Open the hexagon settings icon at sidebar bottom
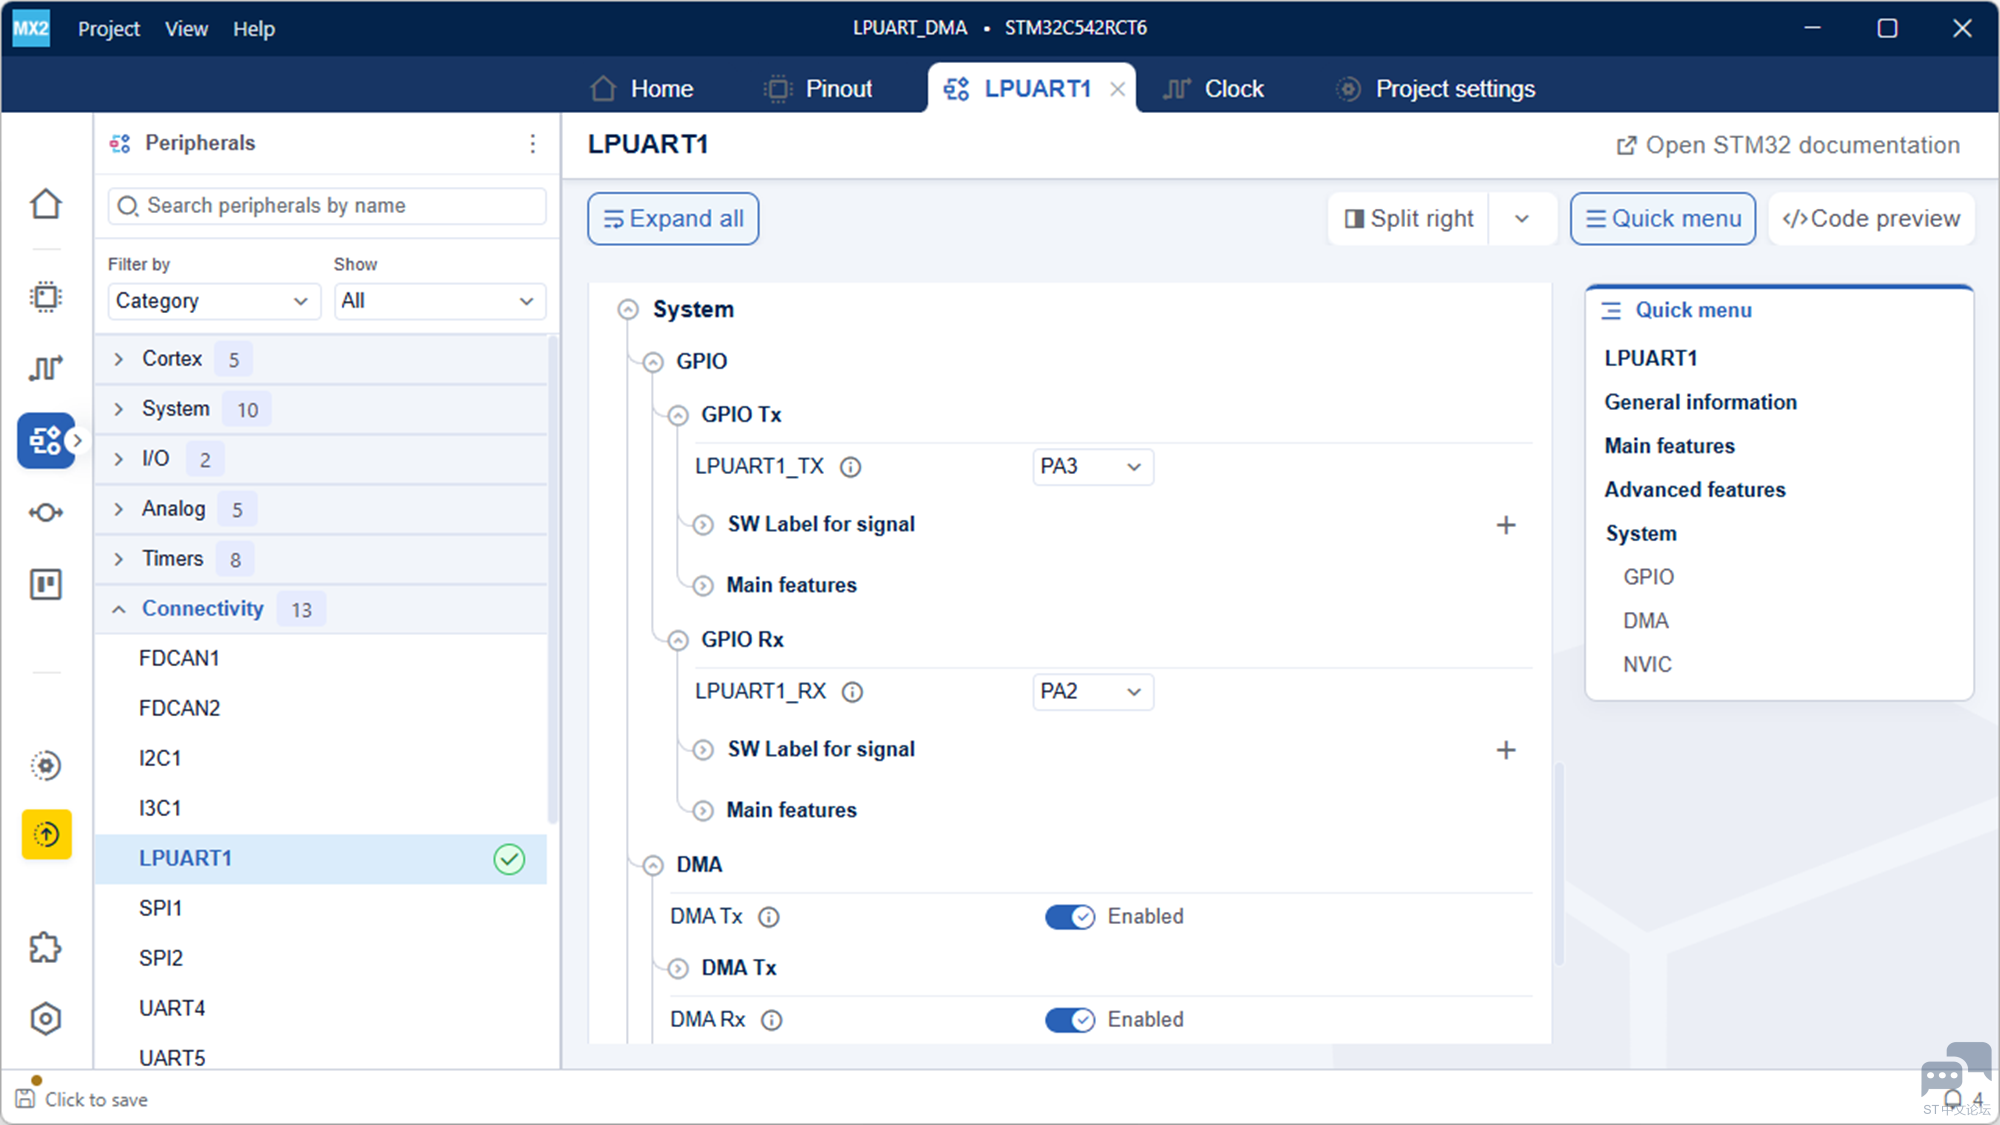 click(x=46, y=1019)
